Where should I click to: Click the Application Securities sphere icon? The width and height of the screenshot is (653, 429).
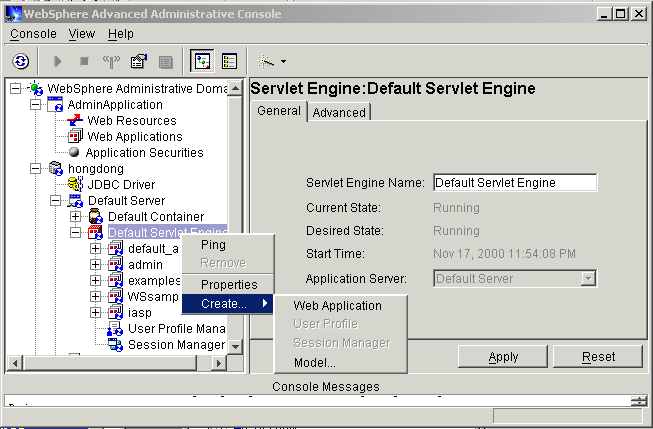pyautogui.click(x=74, y=152)
